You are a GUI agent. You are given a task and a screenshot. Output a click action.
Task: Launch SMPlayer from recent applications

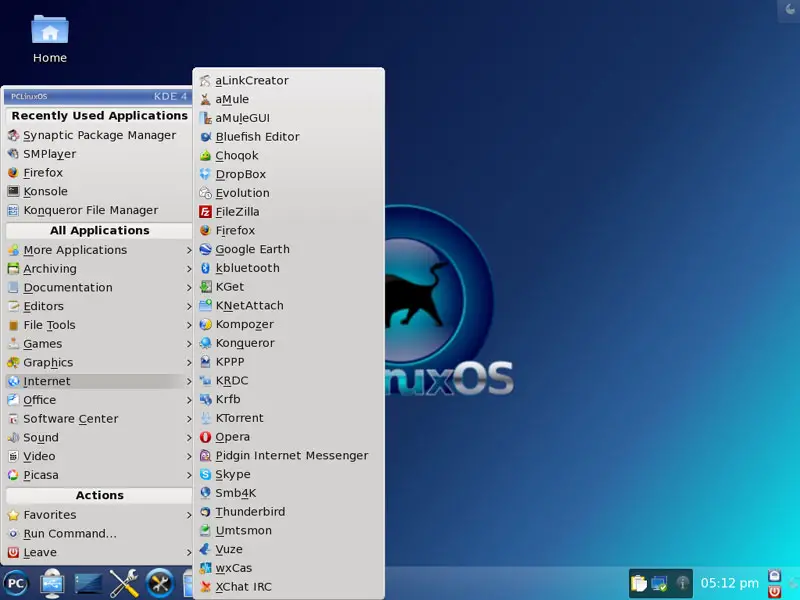(x=99, y=154)
